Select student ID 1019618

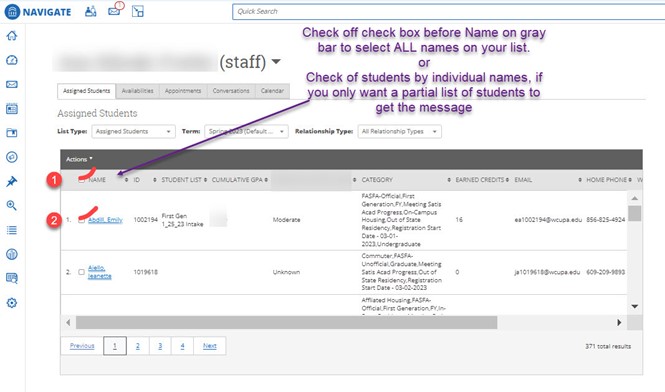pyautogui.click(x=145, y=272)
